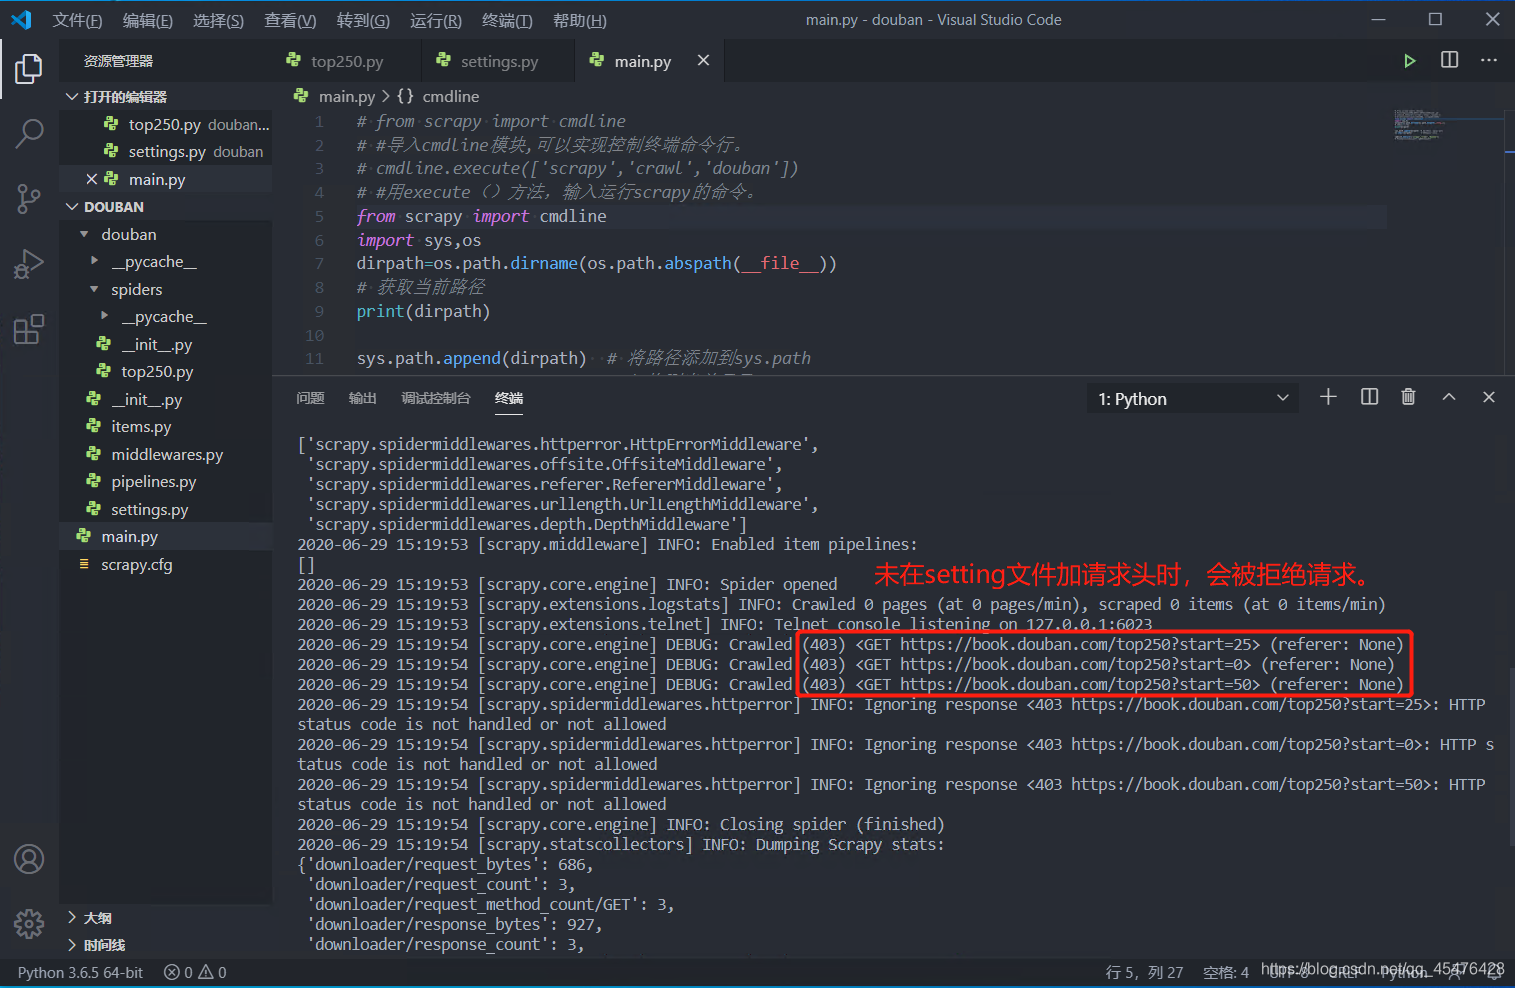Click cmdline symbol in breadcrumb
The image size is (1515, 988).
[x=451, y=96]
